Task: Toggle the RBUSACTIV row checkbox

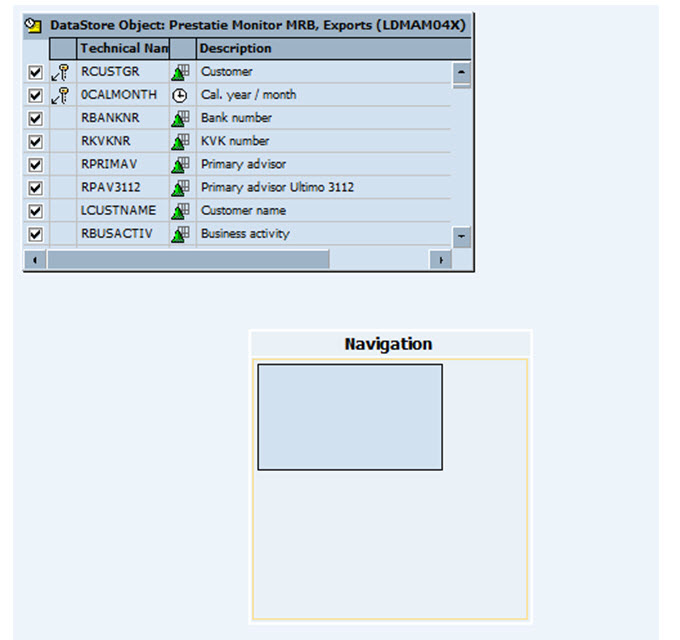Action: 36,234
